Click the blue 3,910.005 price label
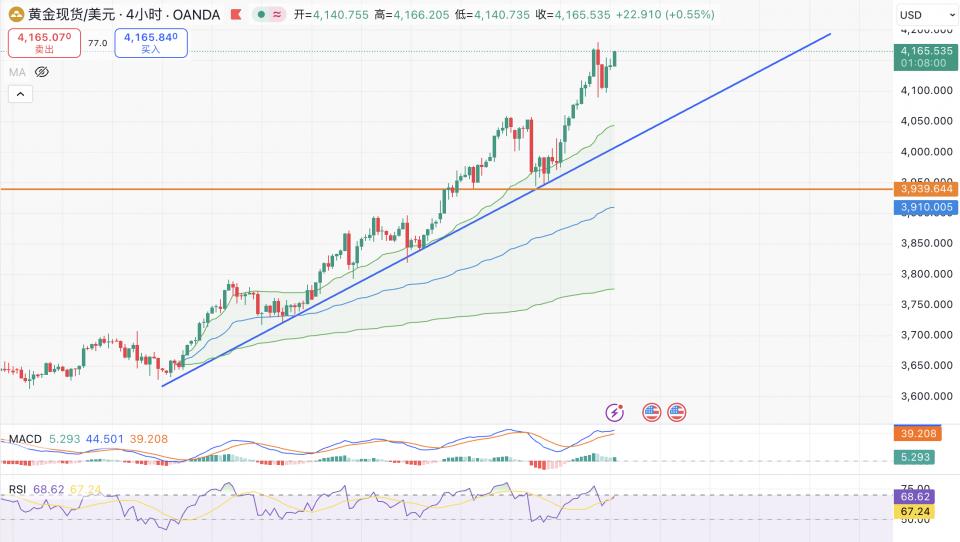Screen dimensions: 960x542 pyautogui.click(x=927, y=207)
